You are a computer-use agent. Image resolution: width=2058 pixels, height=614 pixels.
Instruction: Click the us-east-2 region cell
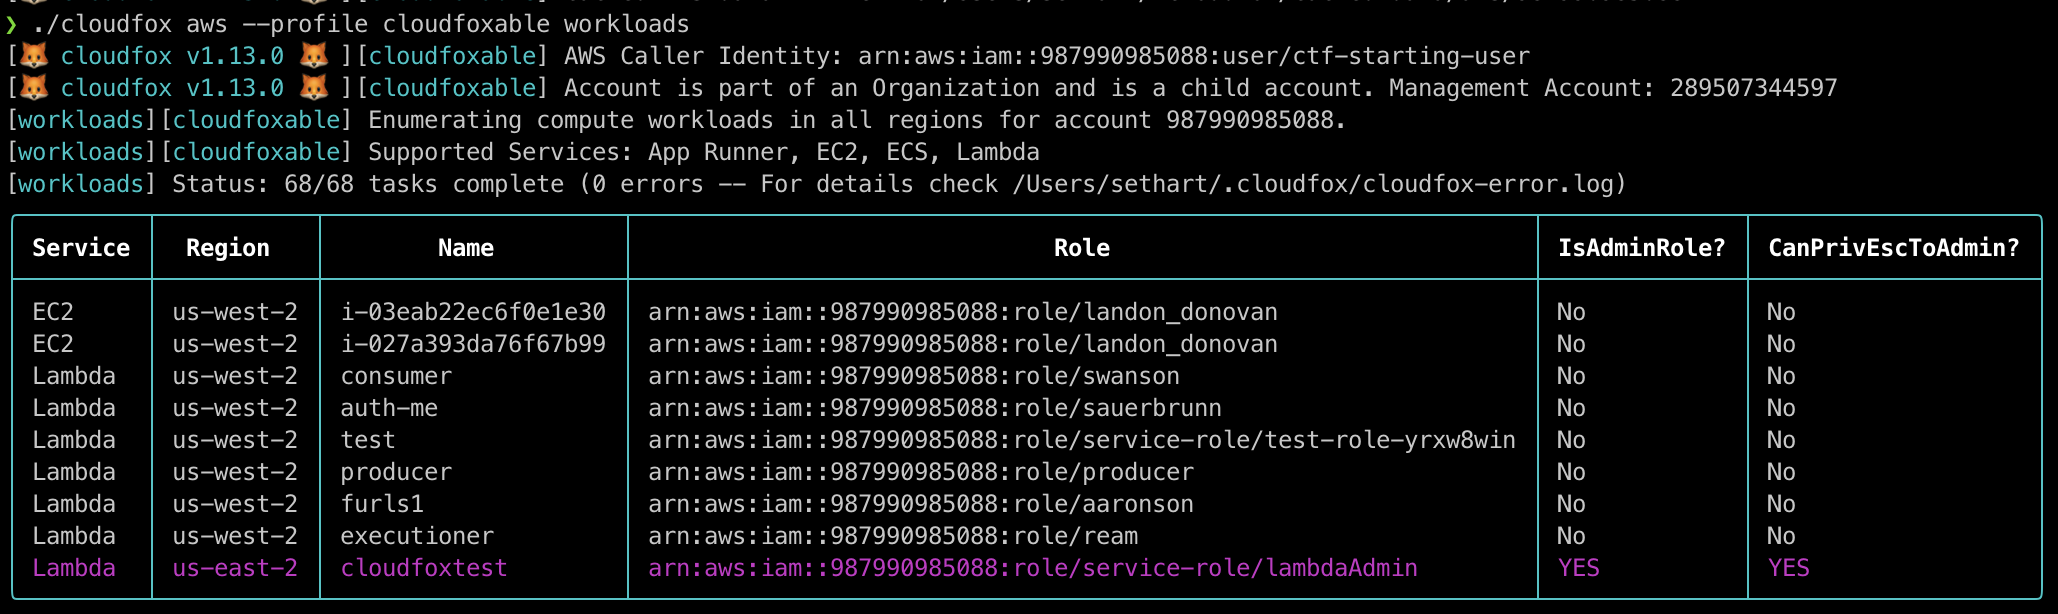click(235, 568)
